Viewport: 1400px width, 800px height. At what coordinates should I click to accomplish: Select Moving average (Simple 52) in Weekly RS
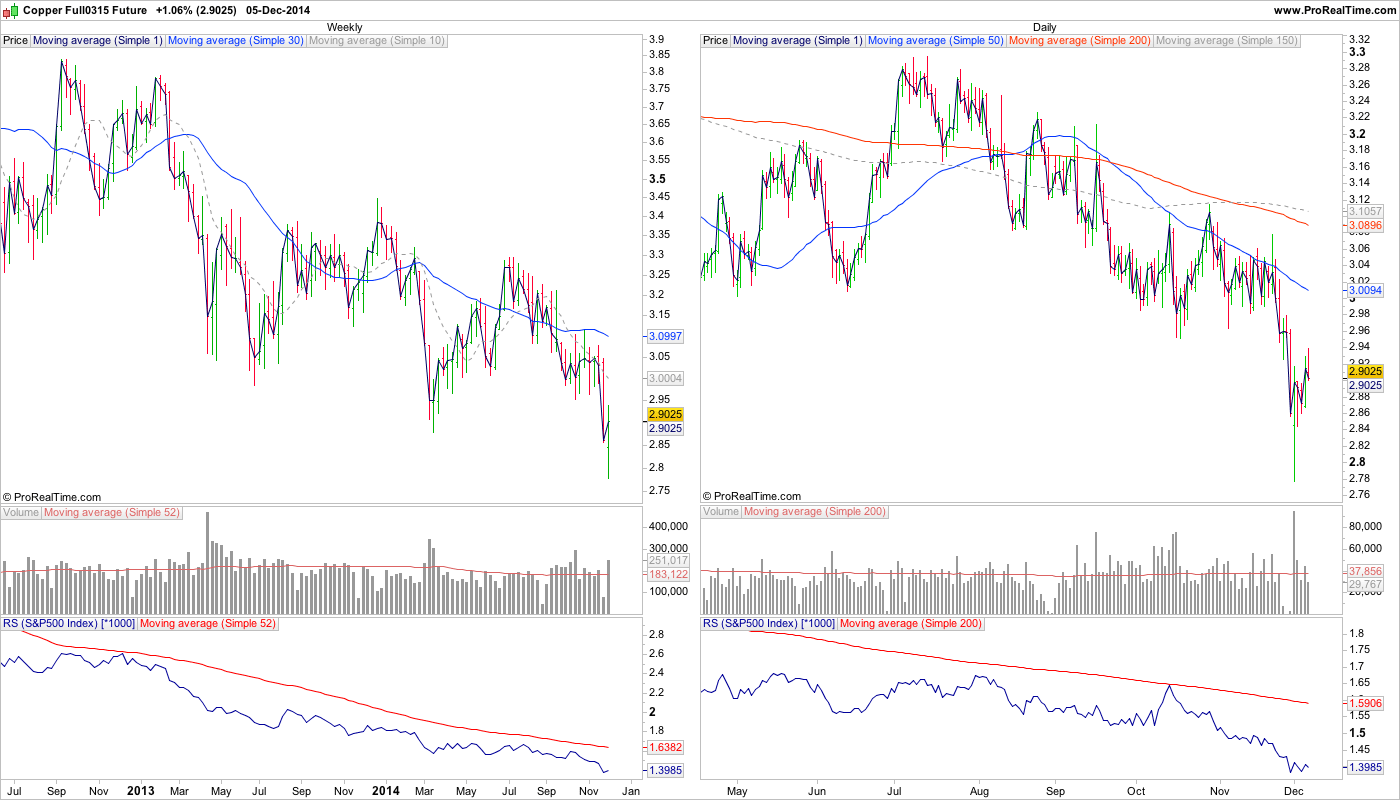tap(207, 624)
